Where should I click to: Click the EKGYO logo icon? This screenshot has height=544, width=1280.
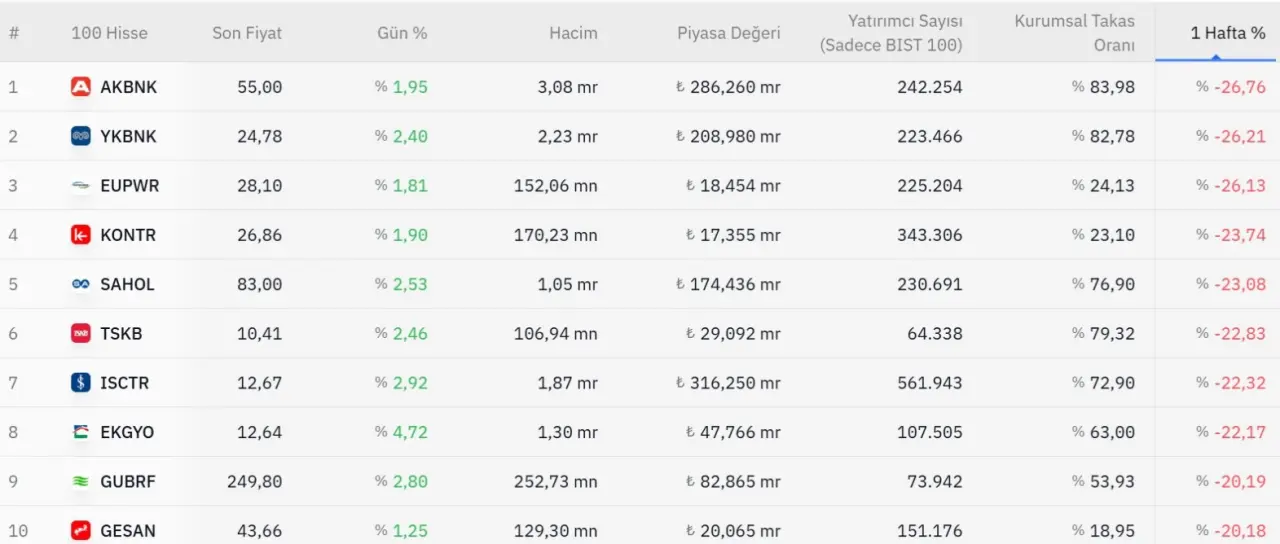81,432
